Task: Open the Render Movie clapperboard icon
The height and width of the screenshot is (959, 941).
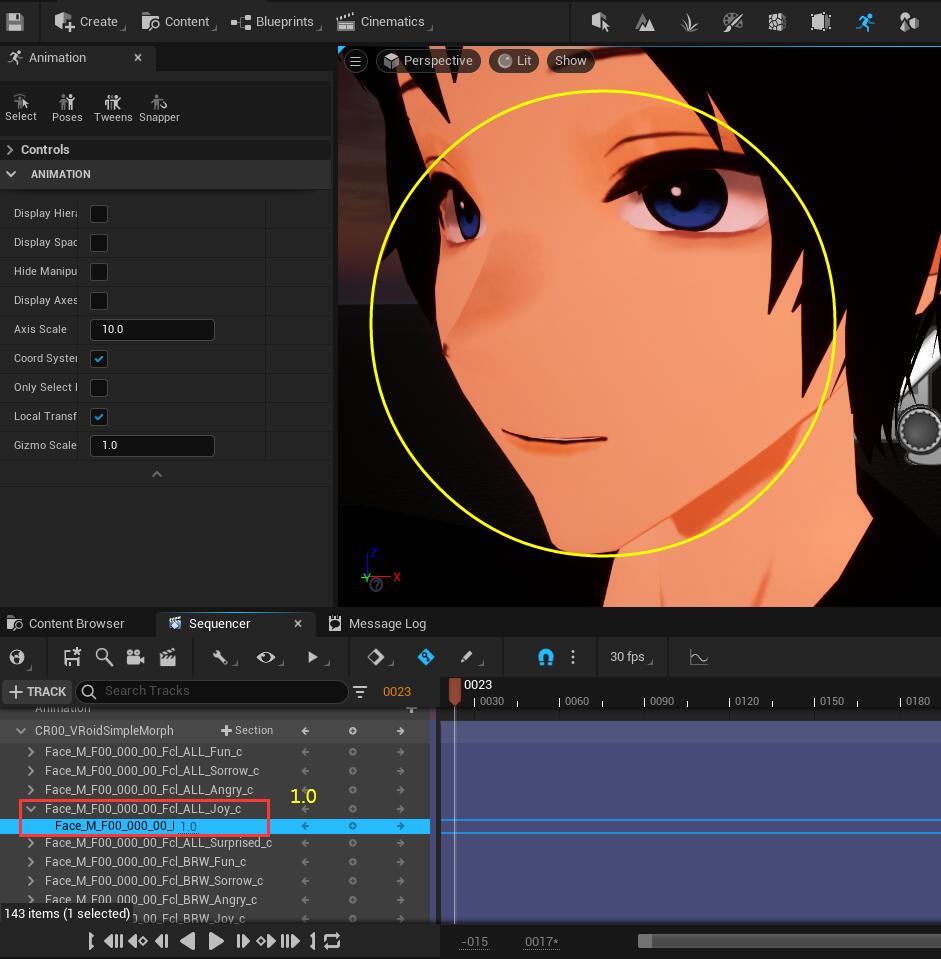Action: pyautogui.click(x=168, y=657)
